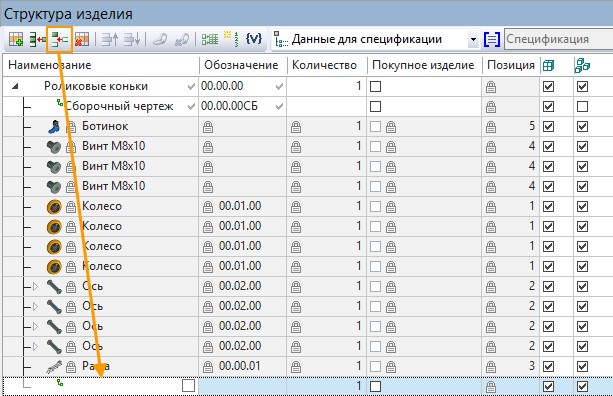Click the delete record icon with red X
The width and height of the screenshot is (613, 396).
(x=82, y=39)
